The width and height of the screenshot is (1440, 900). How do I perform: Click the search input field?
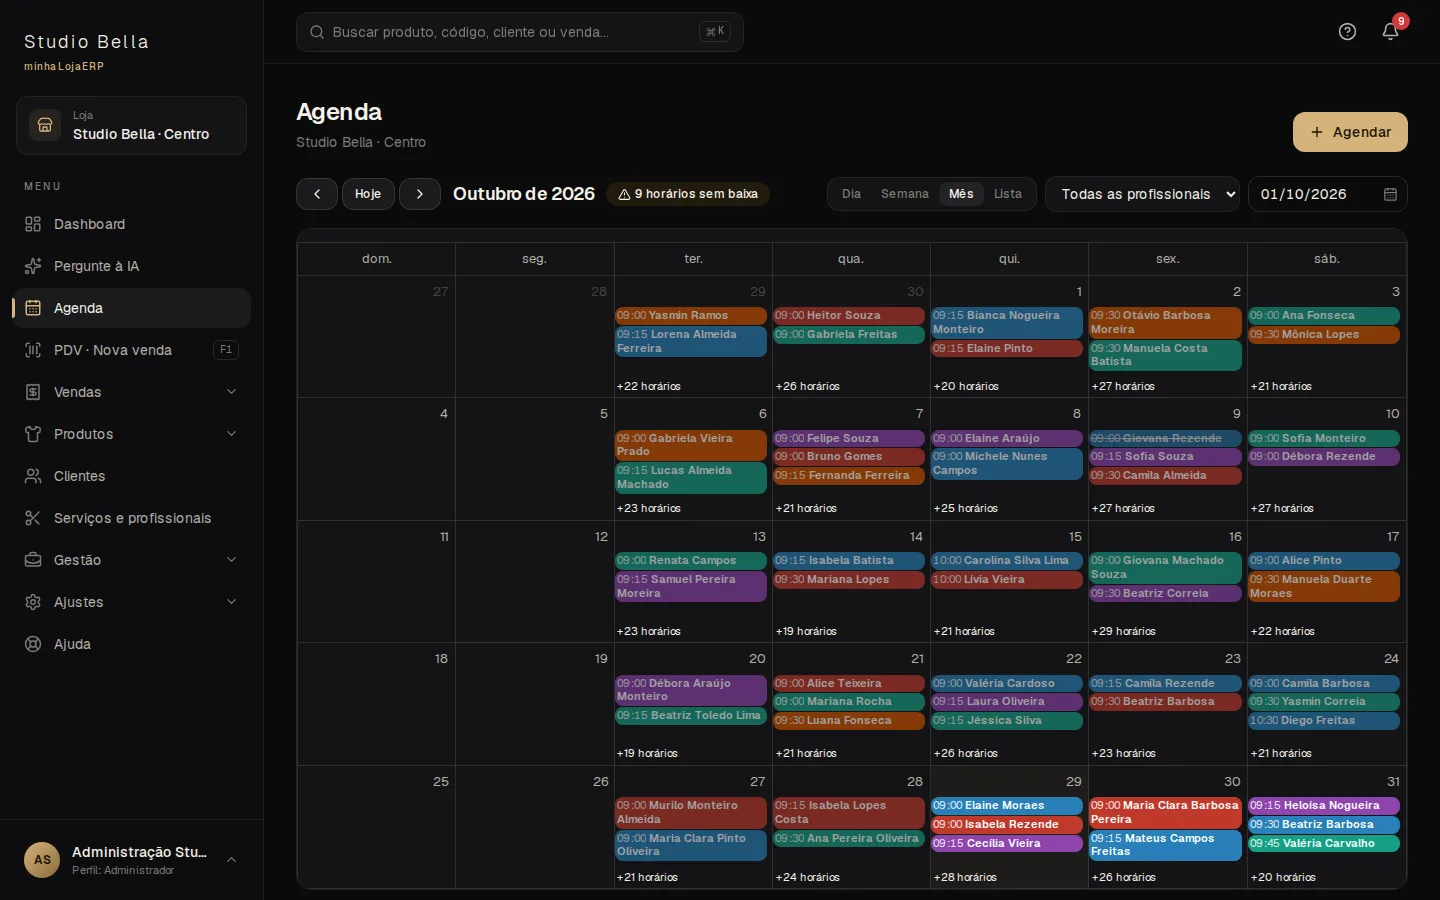(520, 32)
